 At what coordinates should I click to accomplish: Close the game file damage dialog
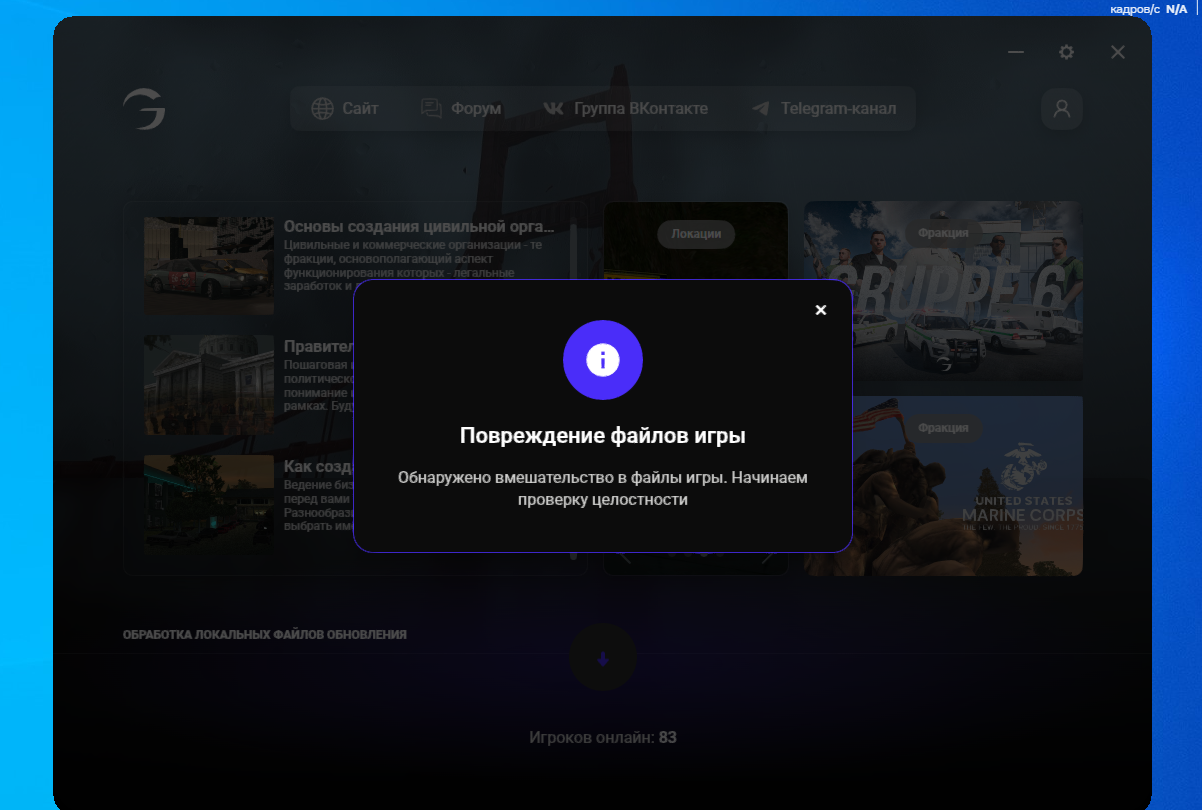(821, 310)
